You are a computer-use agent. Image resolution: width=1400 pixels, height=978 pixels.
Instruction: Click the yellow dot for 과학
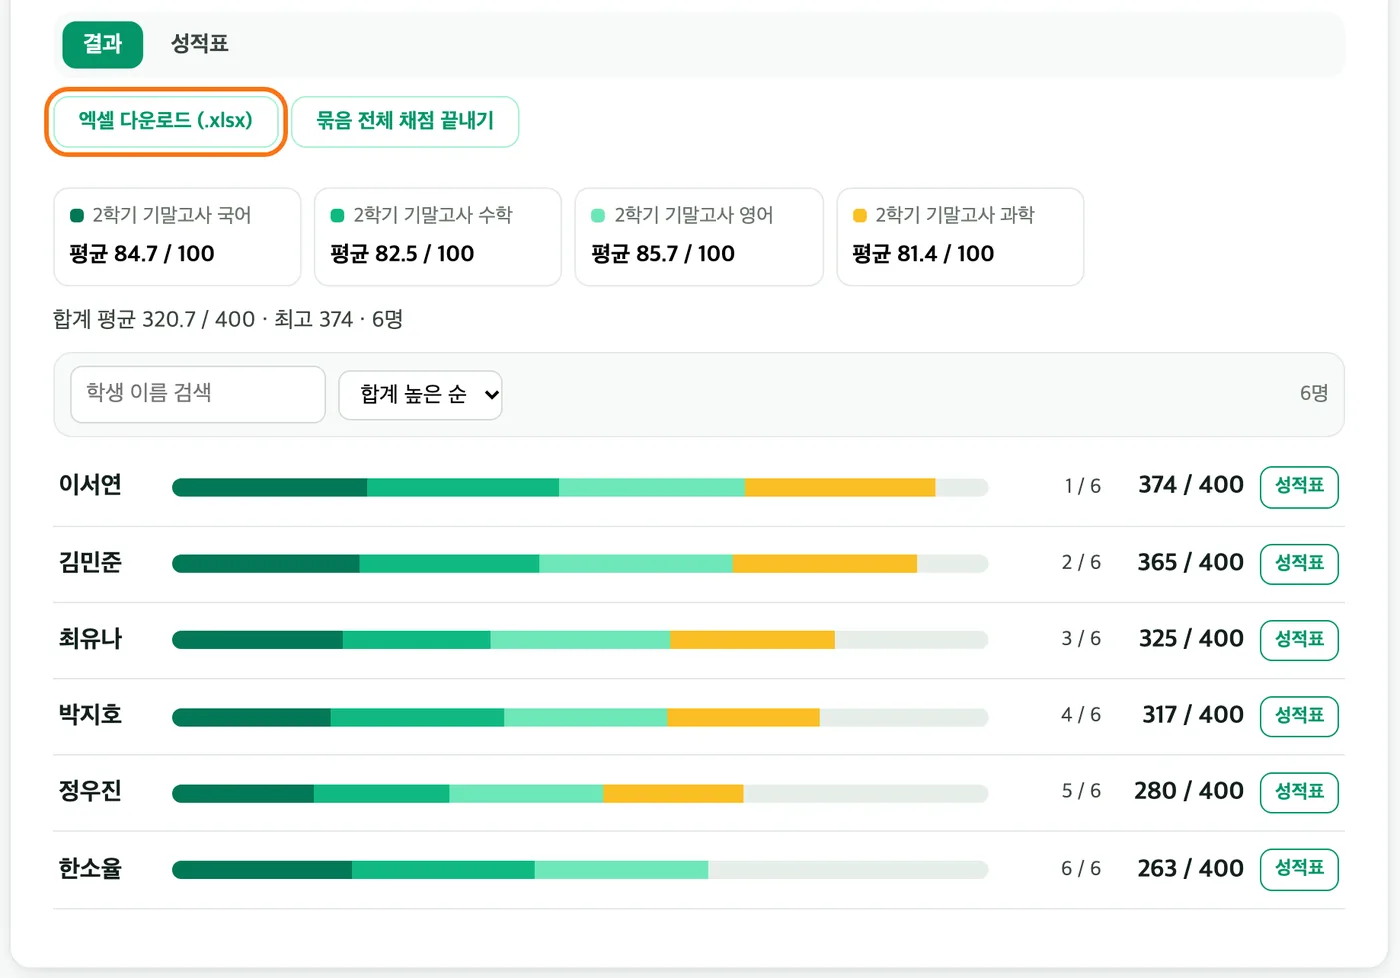[860, 216]
